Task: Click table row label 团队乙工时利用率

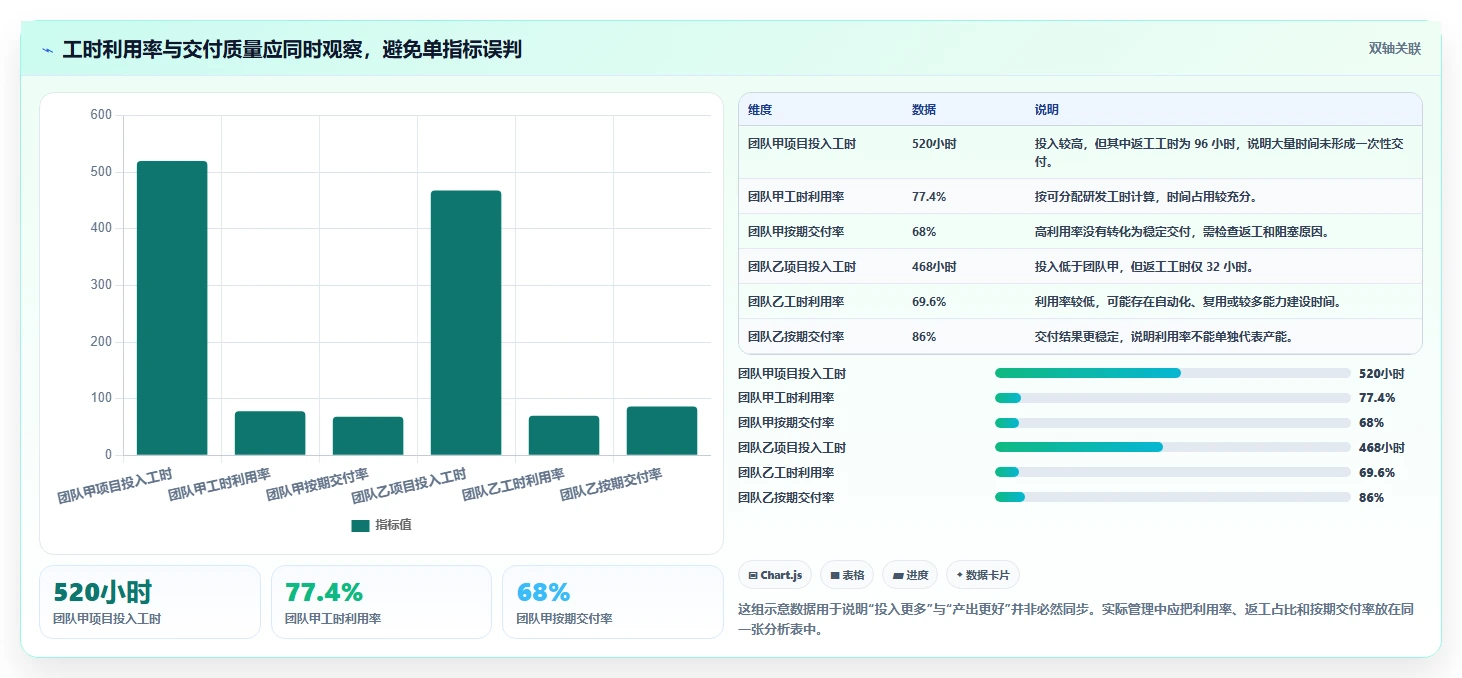Action: click(x=796, y=302)
